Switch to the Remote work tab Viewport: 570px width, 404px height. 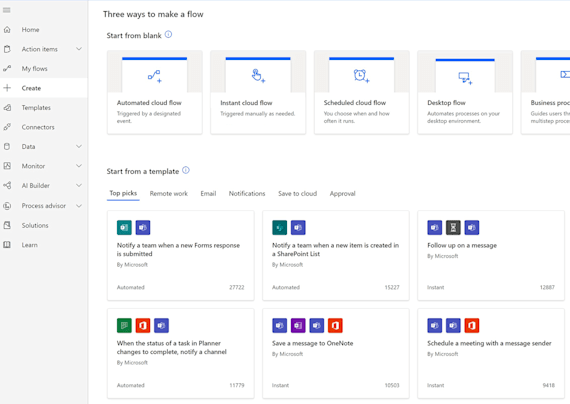pos(169,193)
